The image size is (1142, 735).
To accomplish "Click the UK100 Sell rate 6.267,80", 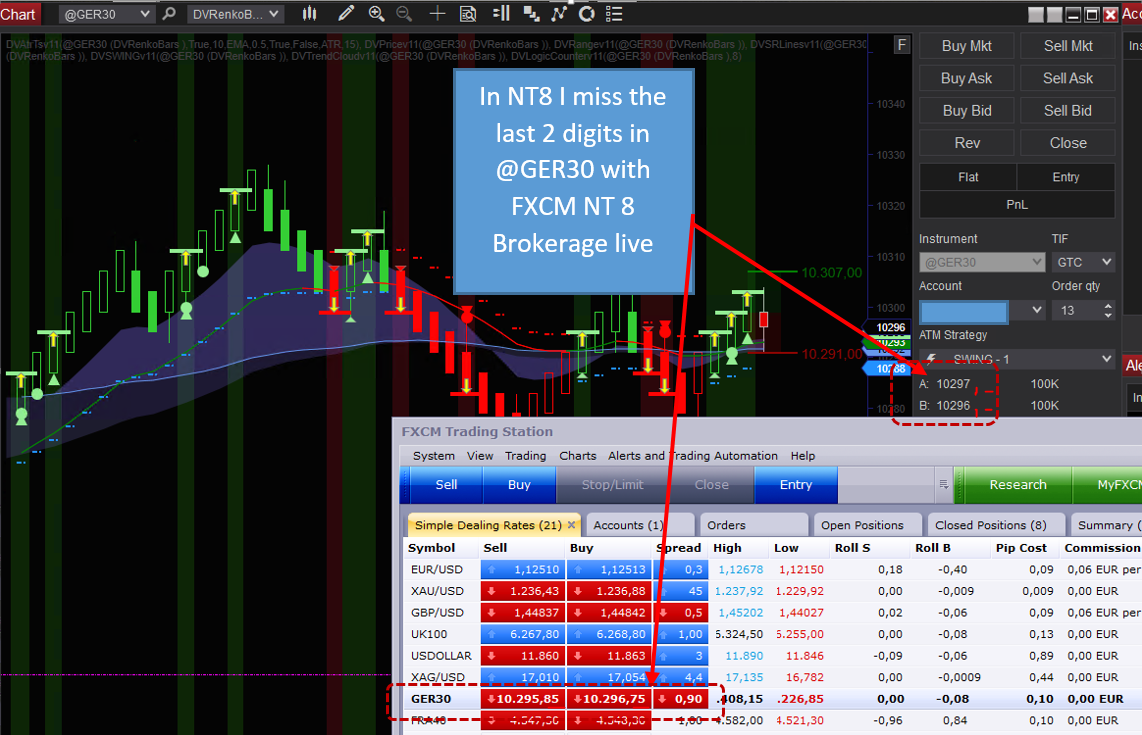I will [x=522, y=634].
